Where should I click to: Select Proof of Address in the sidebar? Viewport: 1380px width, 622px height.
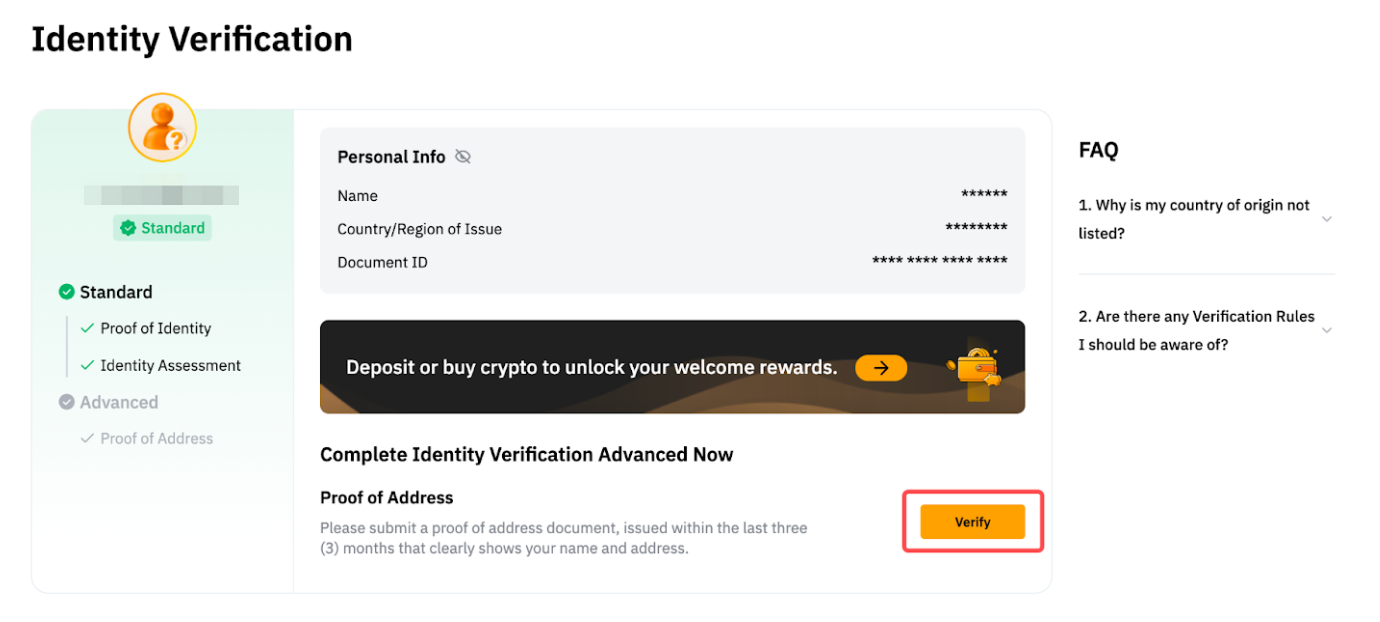157,438
